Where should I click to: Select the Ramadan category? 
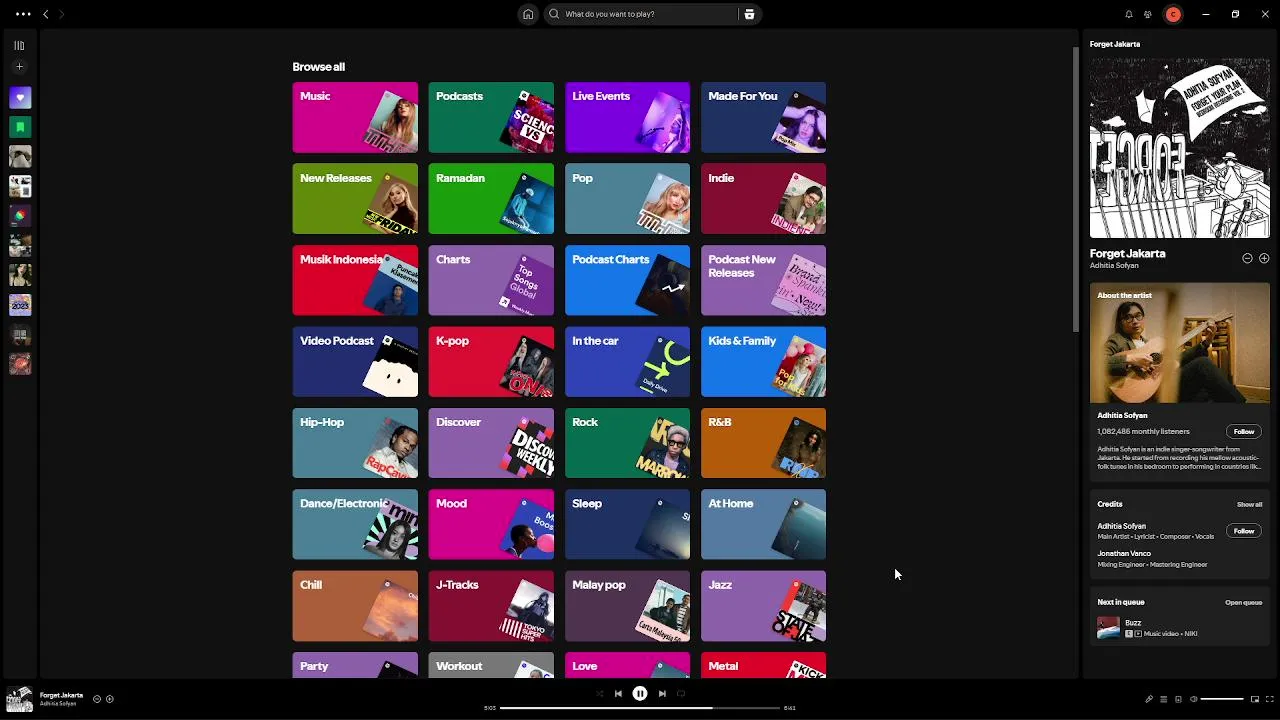pos(491,199)
